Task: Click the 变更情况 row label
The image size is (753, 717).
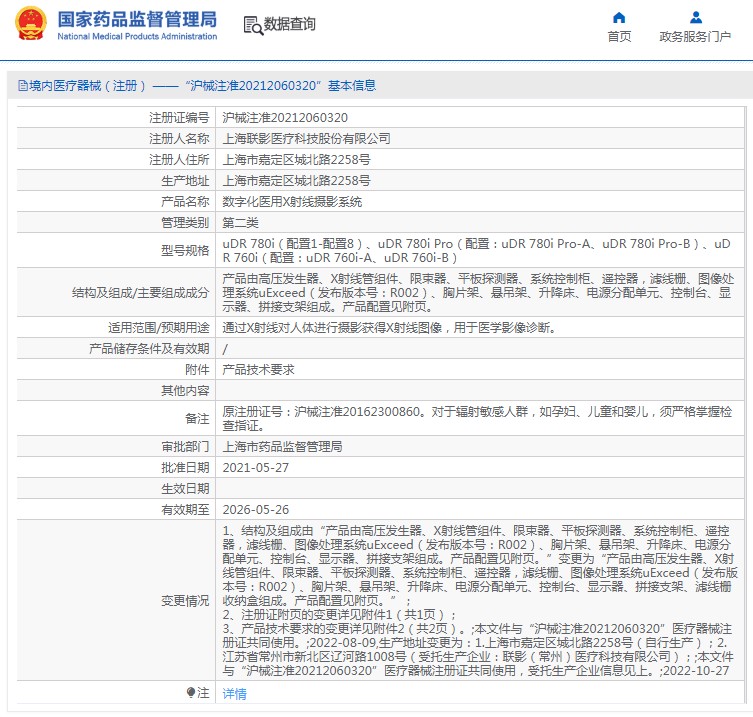Action: (185, 601)
